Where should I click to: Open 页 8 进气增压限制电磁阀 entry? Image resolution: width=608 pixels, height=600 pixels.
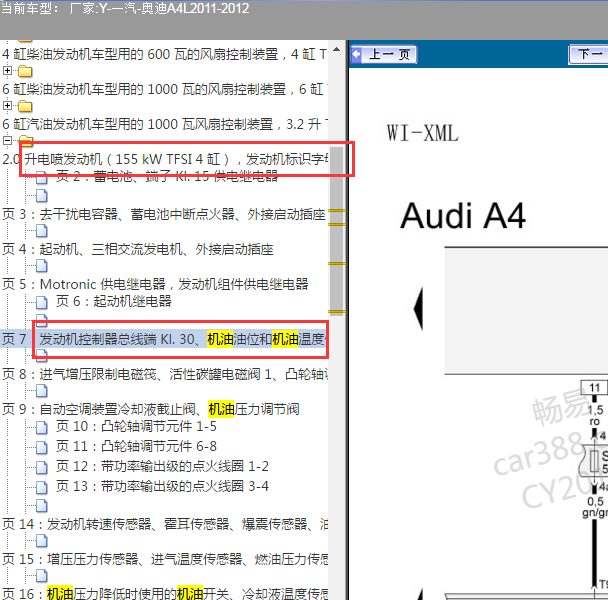[x=165, y=374]
